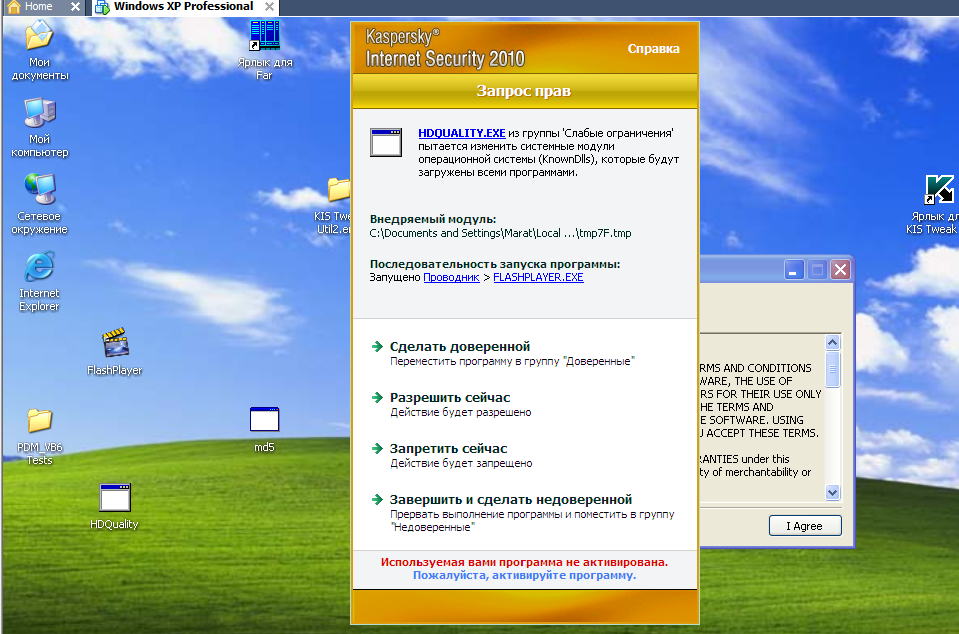Click the Используемая вами программа не активирована warning
959x634 pixels.
(x=524, y=562)
